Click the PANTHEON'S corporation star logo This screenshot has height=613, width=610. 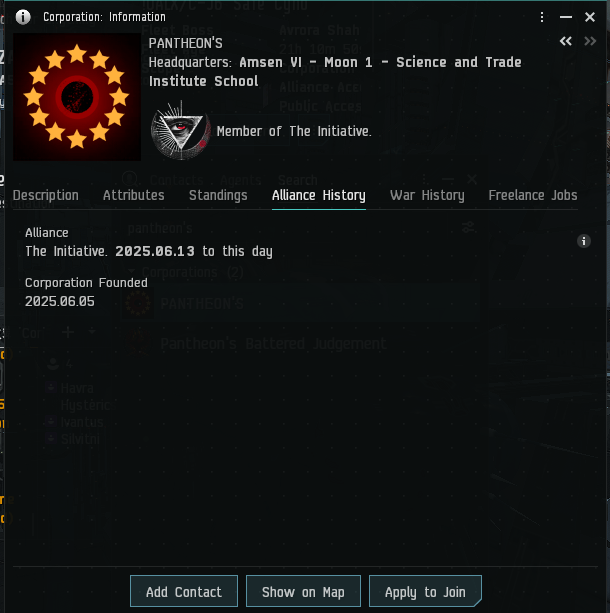[x=77, y=97]
